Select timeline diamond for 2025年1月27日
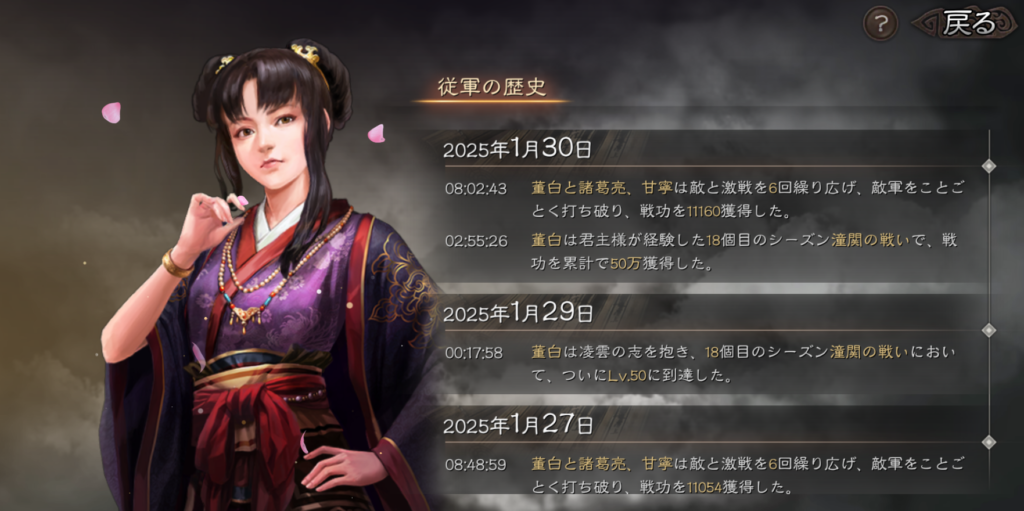Viewport: 1024px width, 511px height. pyautogui.click(x=989, y=442)
